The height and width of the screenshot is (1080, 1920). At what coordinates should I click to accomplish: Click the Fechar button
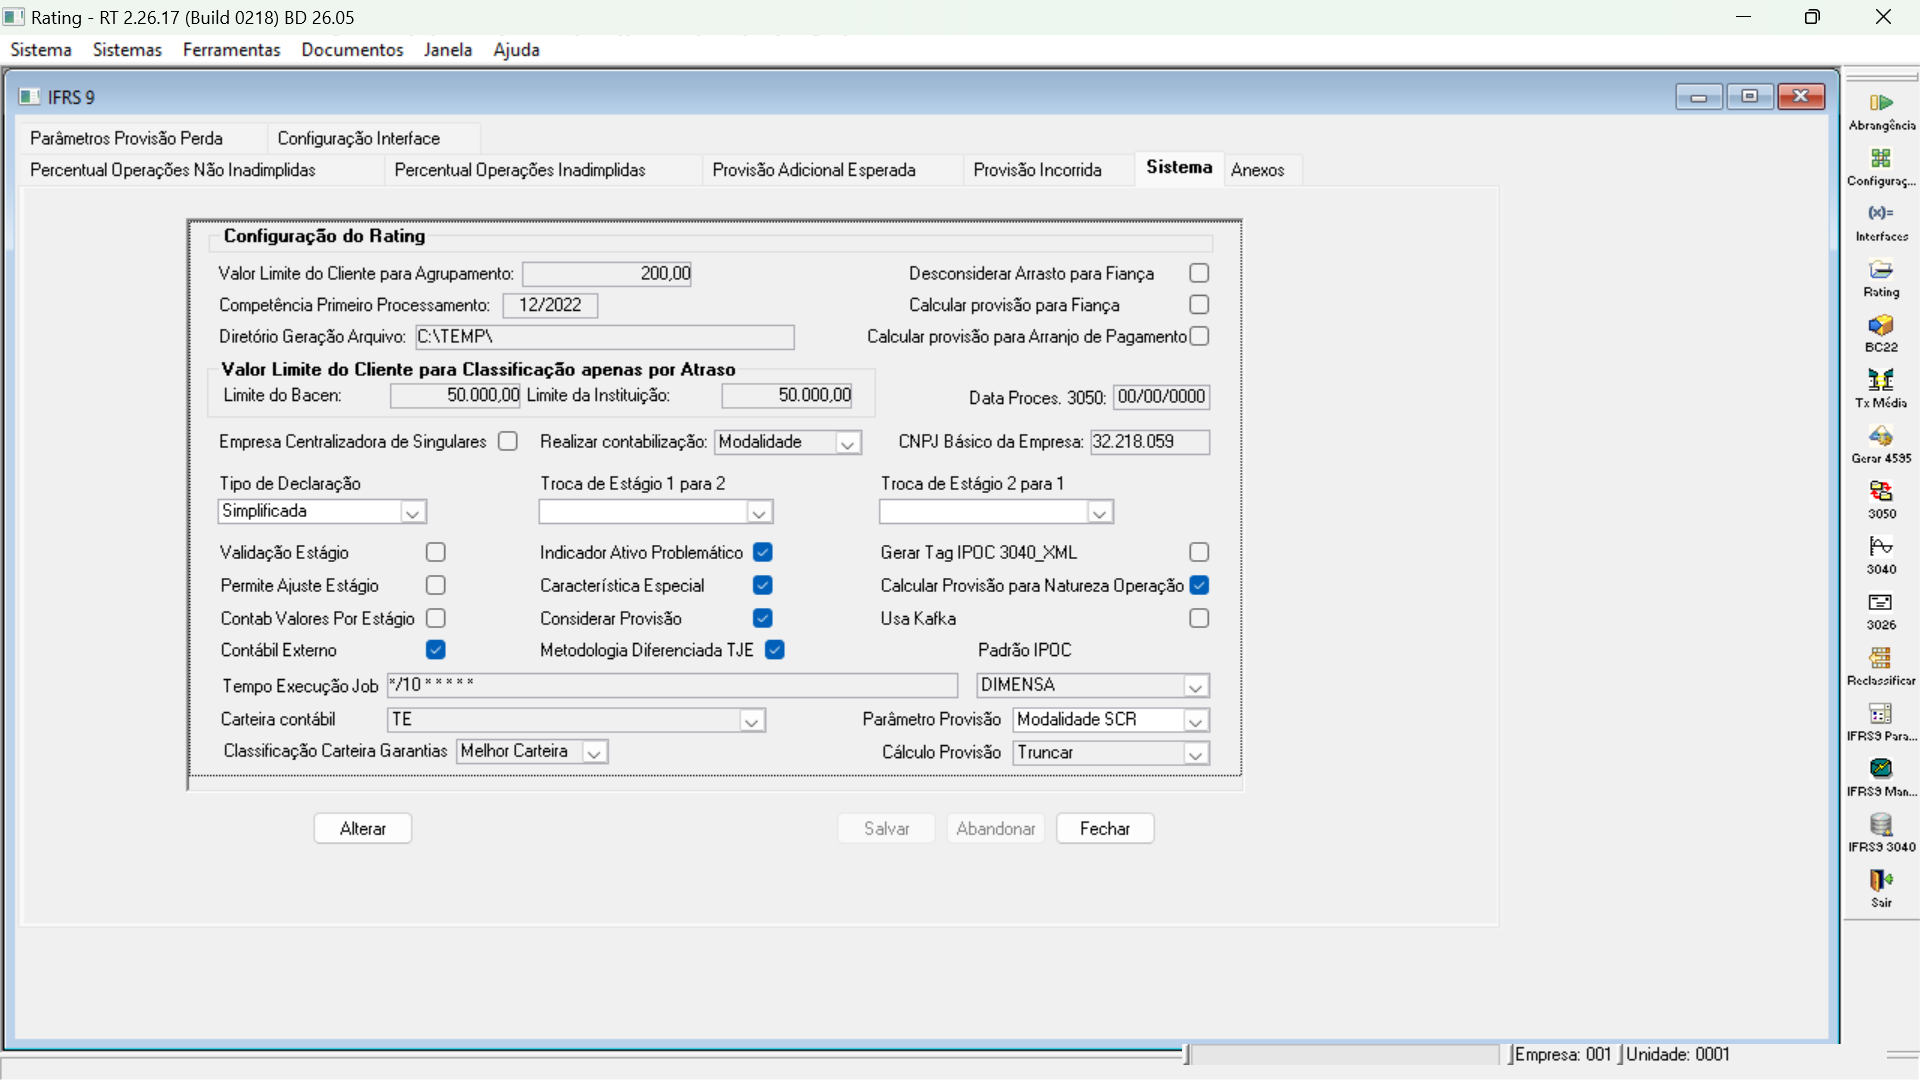click(1104, 828)
